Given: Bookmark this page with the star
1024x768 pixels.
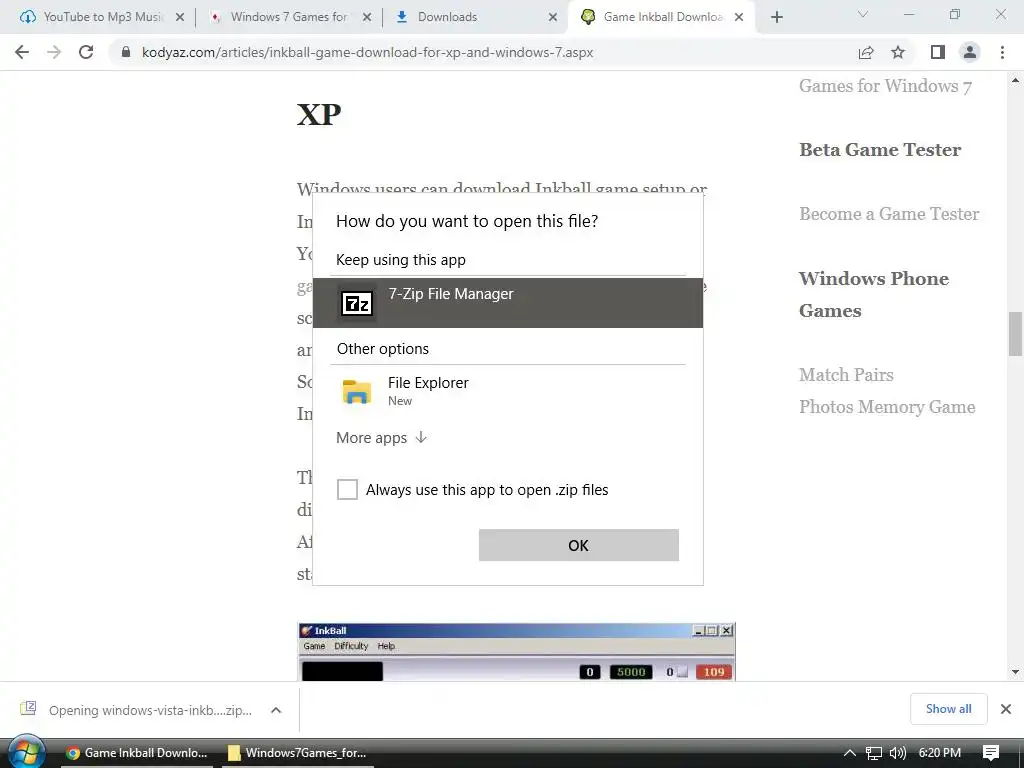Looking at the screenshot, I should coord(898,52).
